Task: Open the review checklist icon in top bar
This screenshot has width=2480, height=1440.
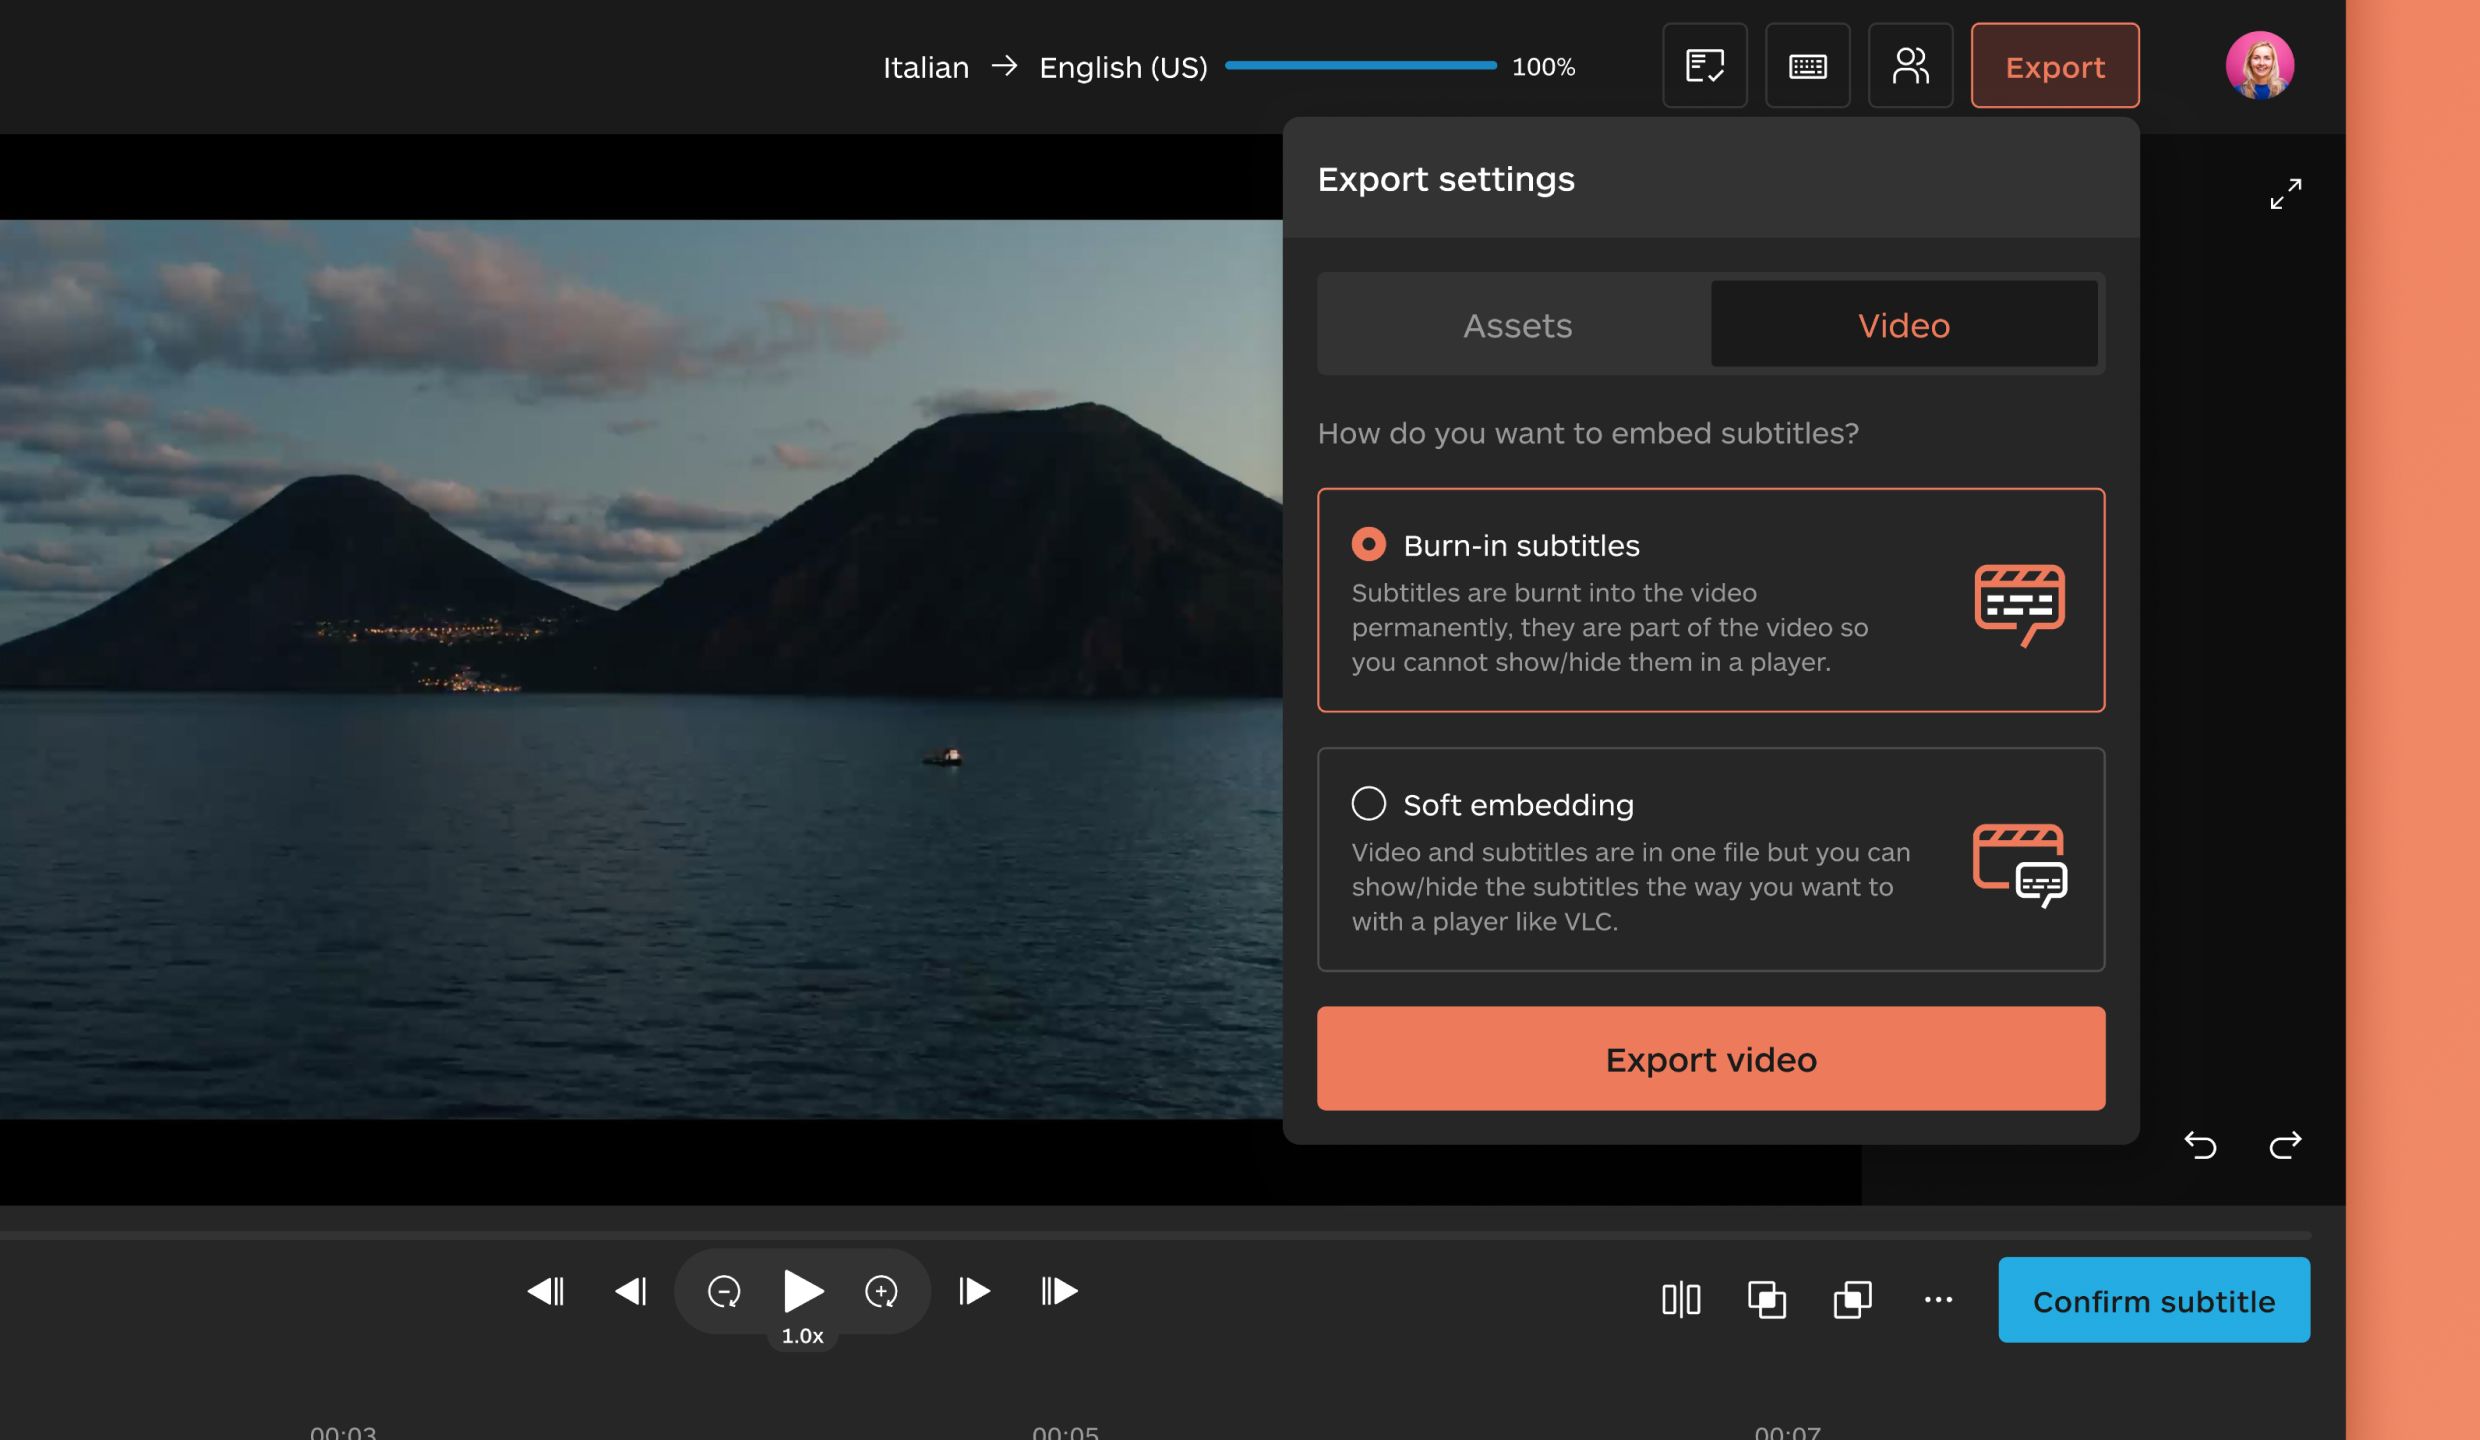Action: point(1704,66)
